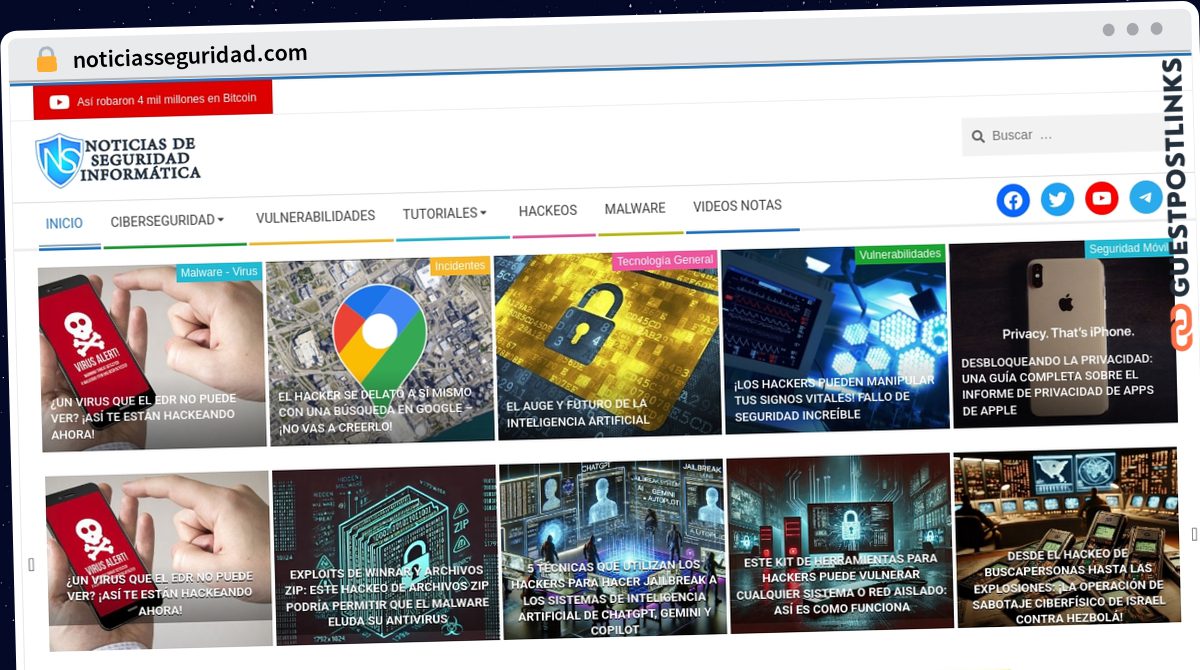1200x670 pixels.
Task: Open the Hezbolá pager hack article
Action: pyautogui.click(x=1067, y=536)
